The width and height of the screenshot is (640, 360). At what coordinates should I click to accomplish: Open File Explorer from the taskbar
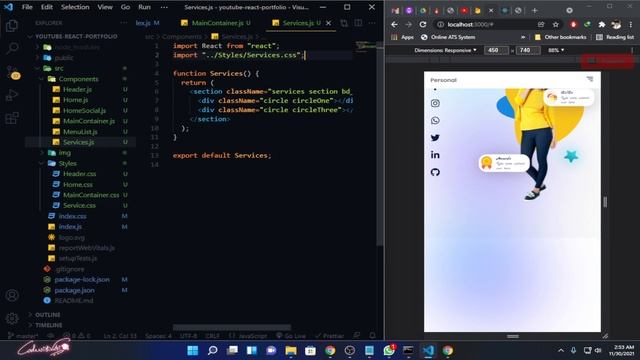click(291, 350)
